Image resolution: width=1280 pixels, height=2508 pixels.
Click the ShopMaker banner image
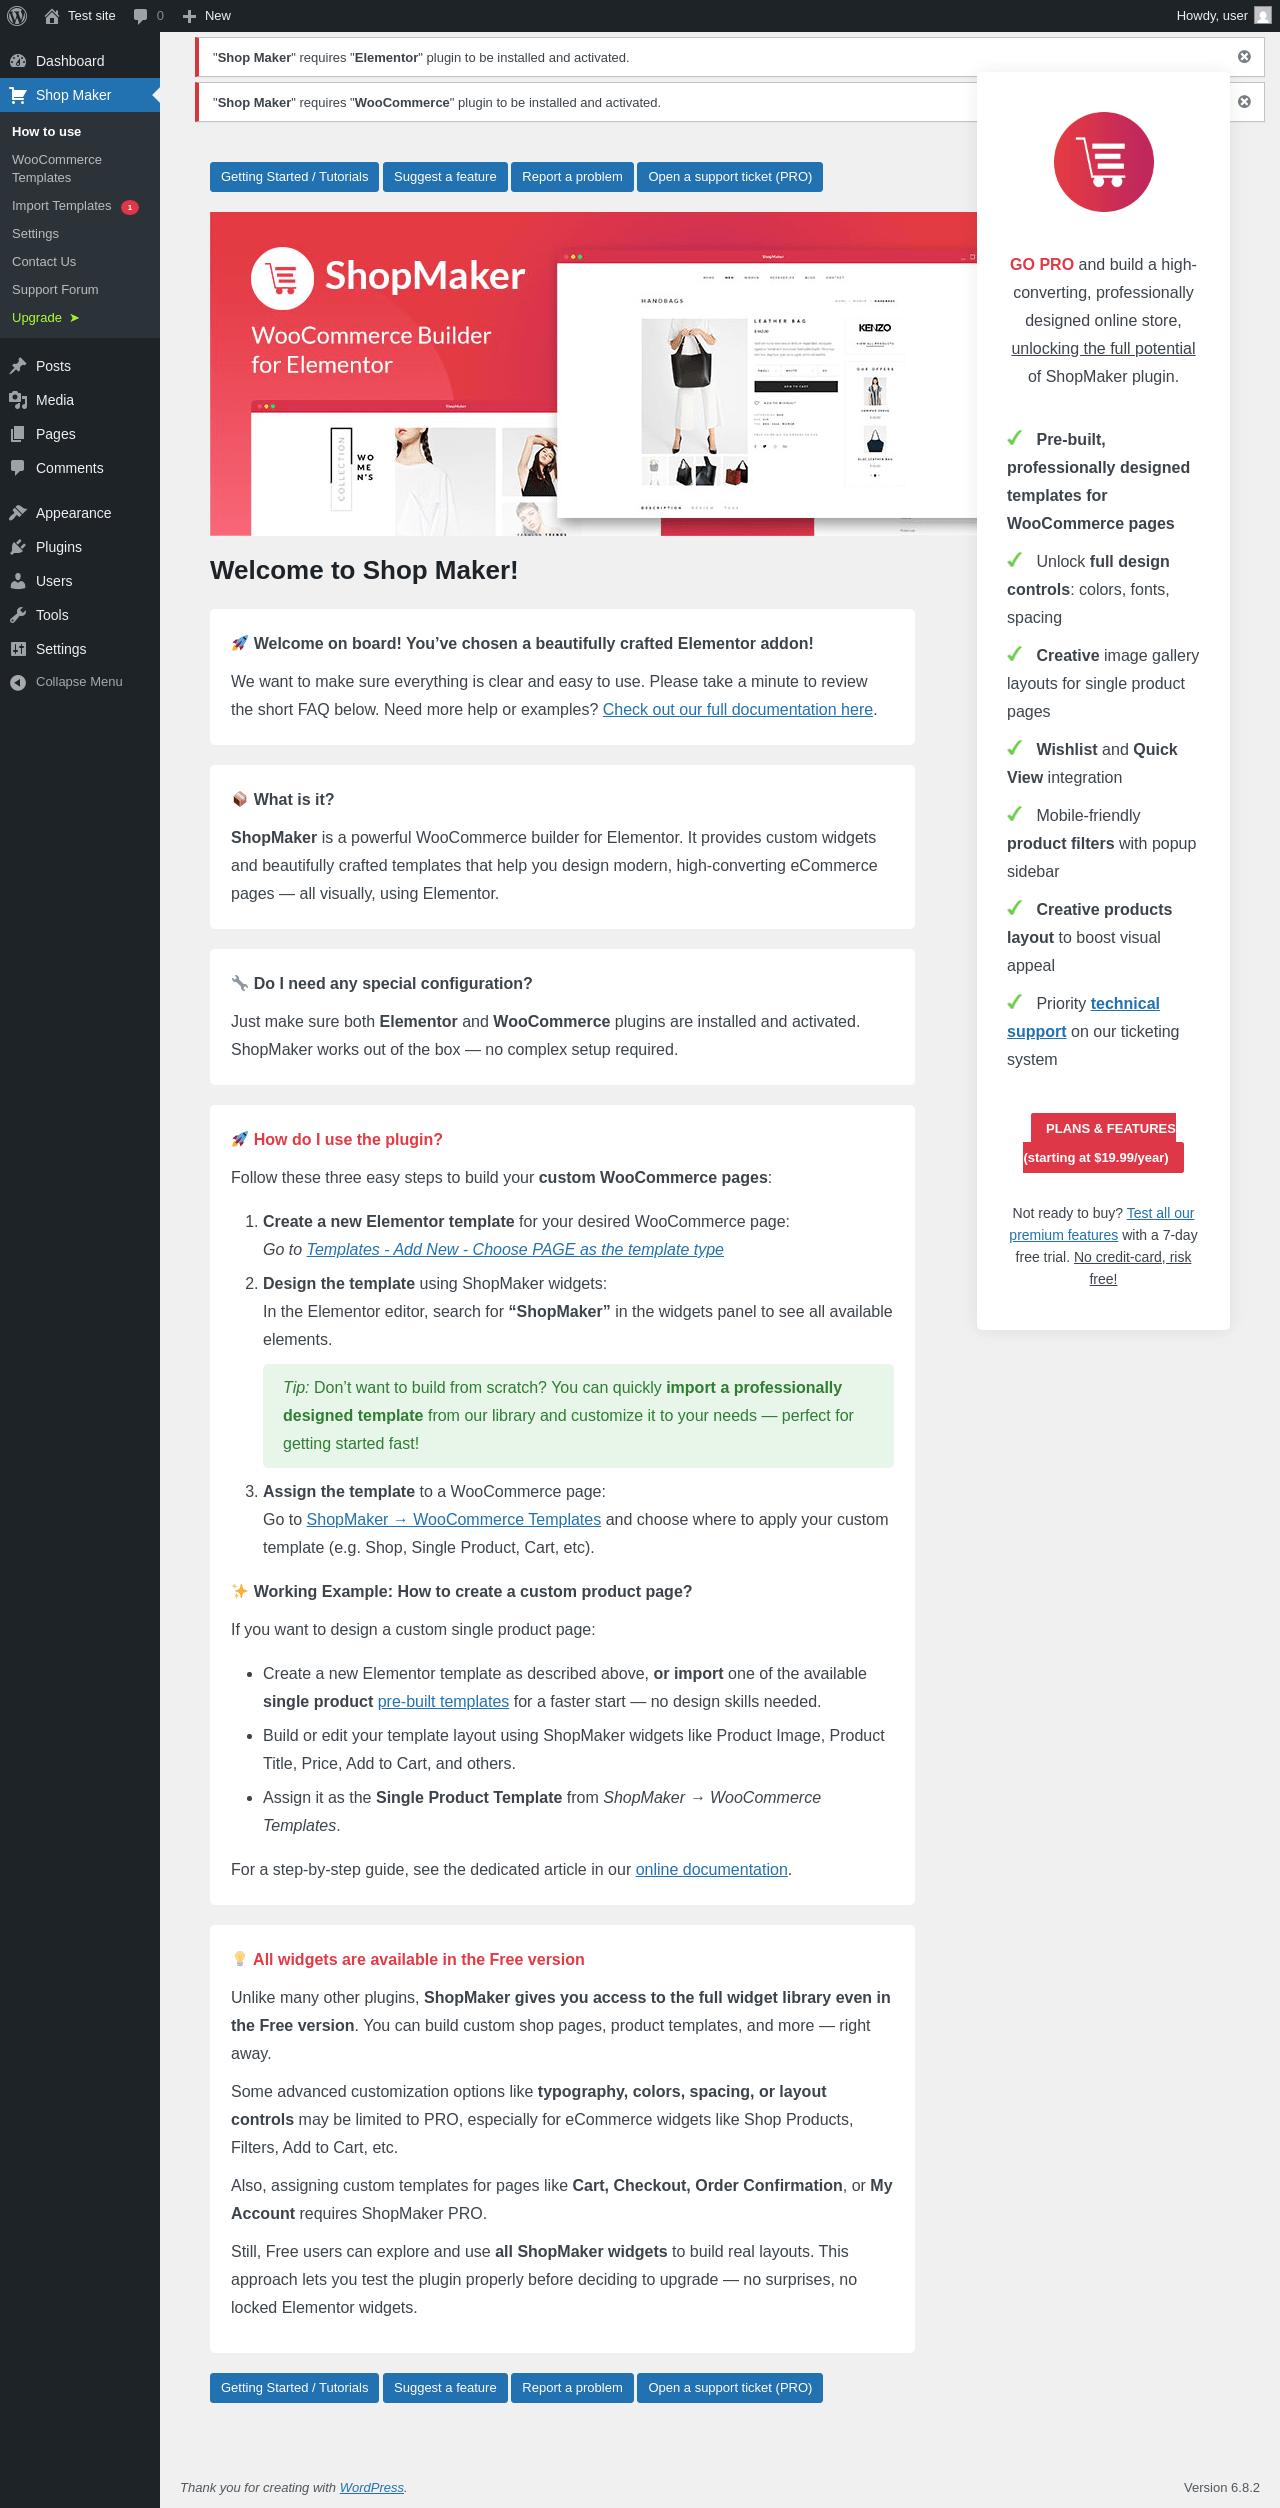[593, 373]
